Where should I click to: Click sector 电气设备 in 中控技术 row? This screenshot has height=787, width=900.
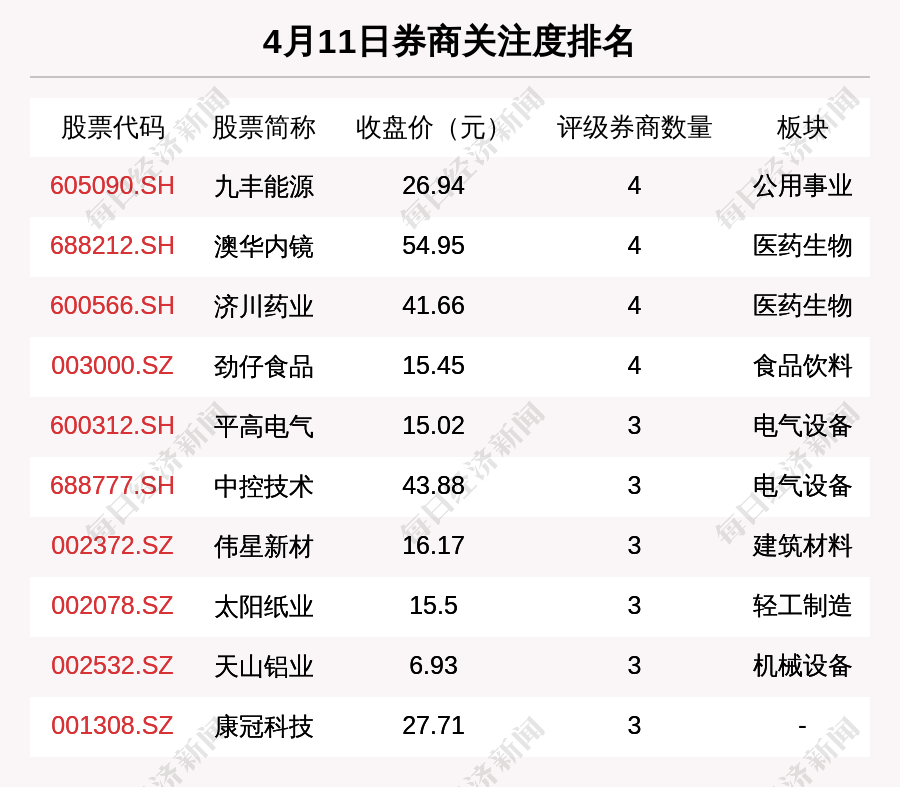[802, 486]
